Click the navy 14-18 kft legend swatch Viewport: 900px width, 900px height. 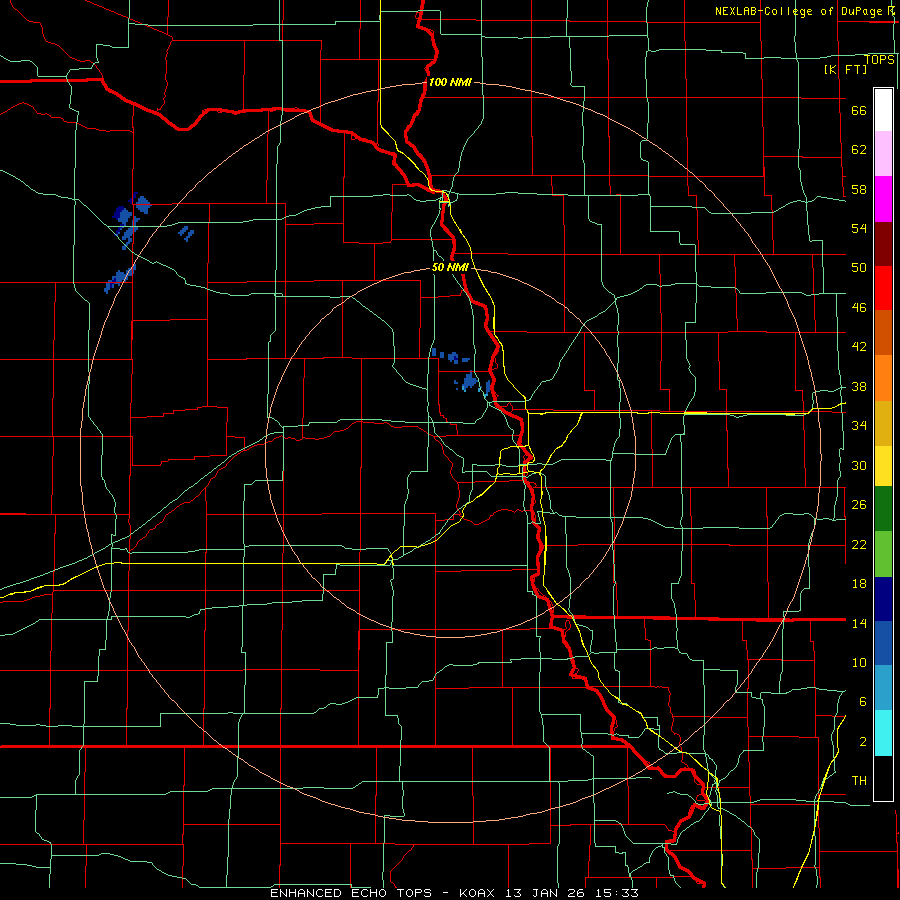883,599
